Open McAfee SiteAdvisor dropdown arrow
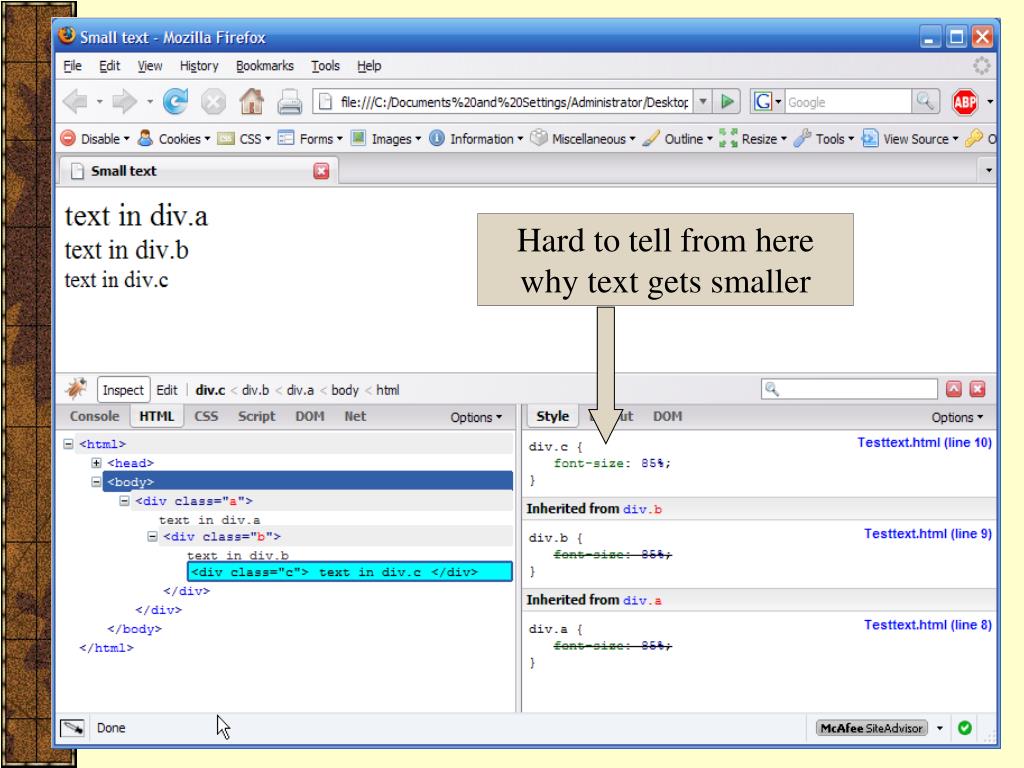This screenshot has height=768, width=1024. 940,728
